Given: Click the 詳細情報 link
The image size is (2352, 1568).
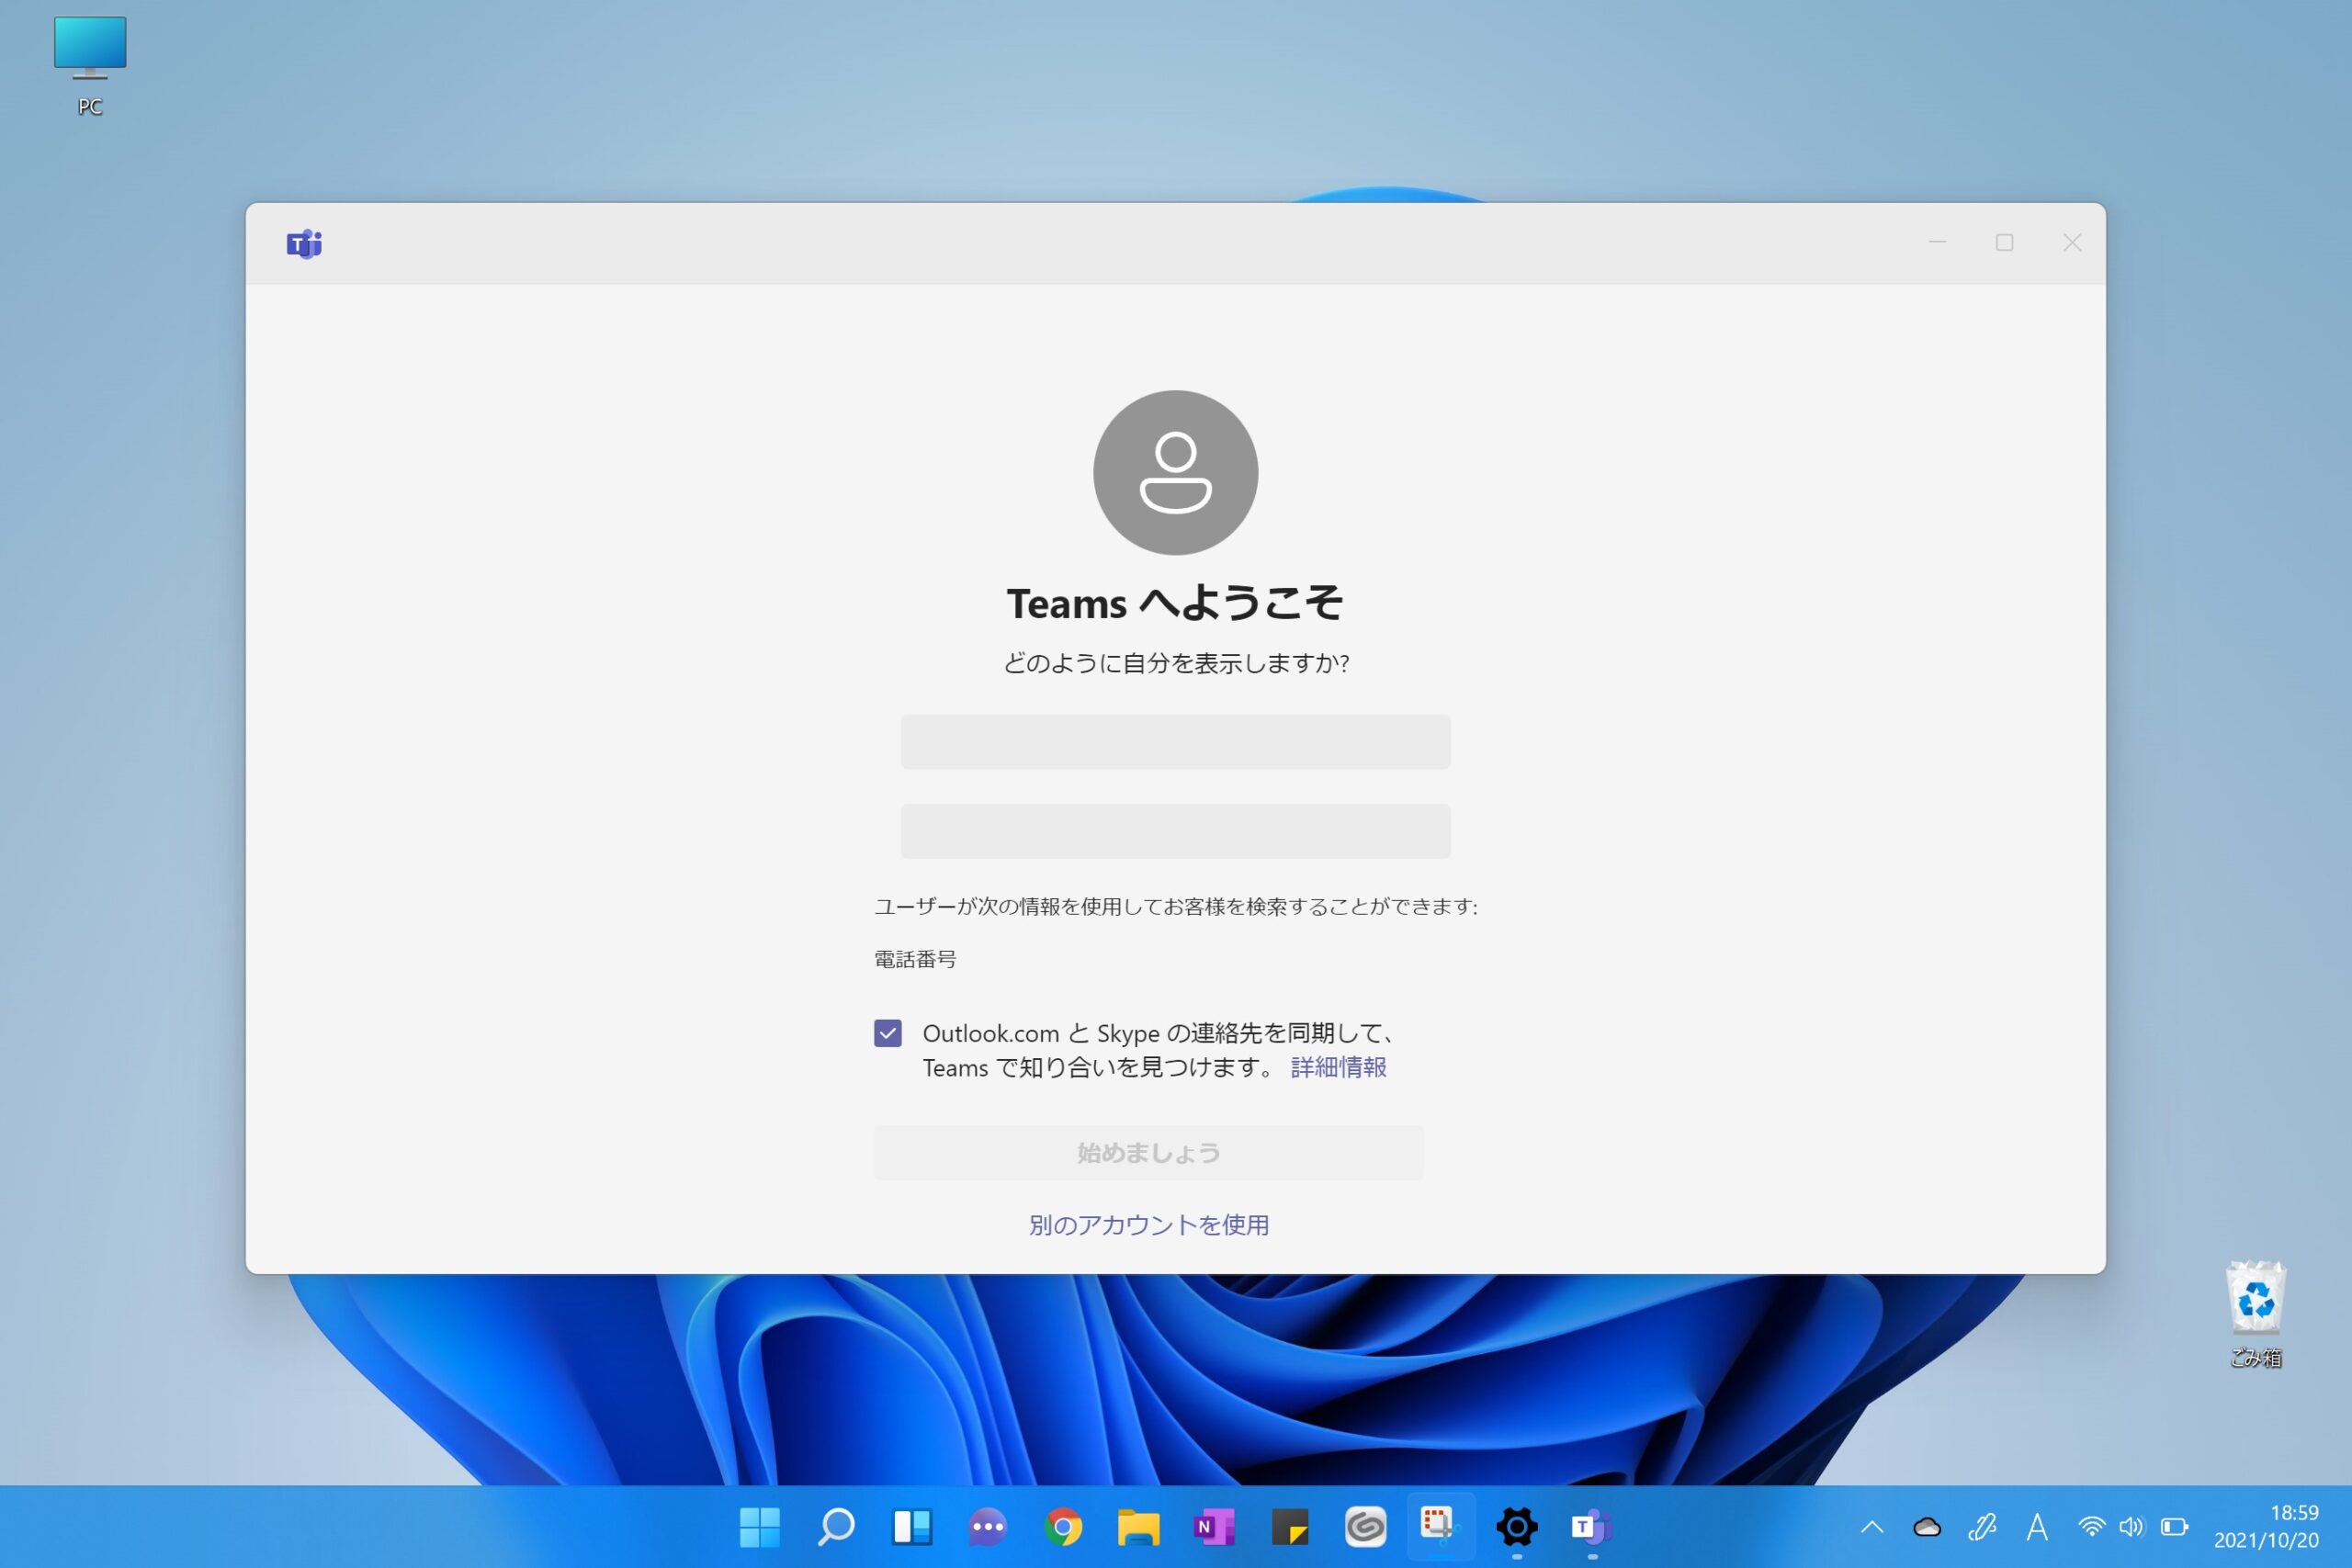Looking at the screenshot, I should coord(1338,1067).
